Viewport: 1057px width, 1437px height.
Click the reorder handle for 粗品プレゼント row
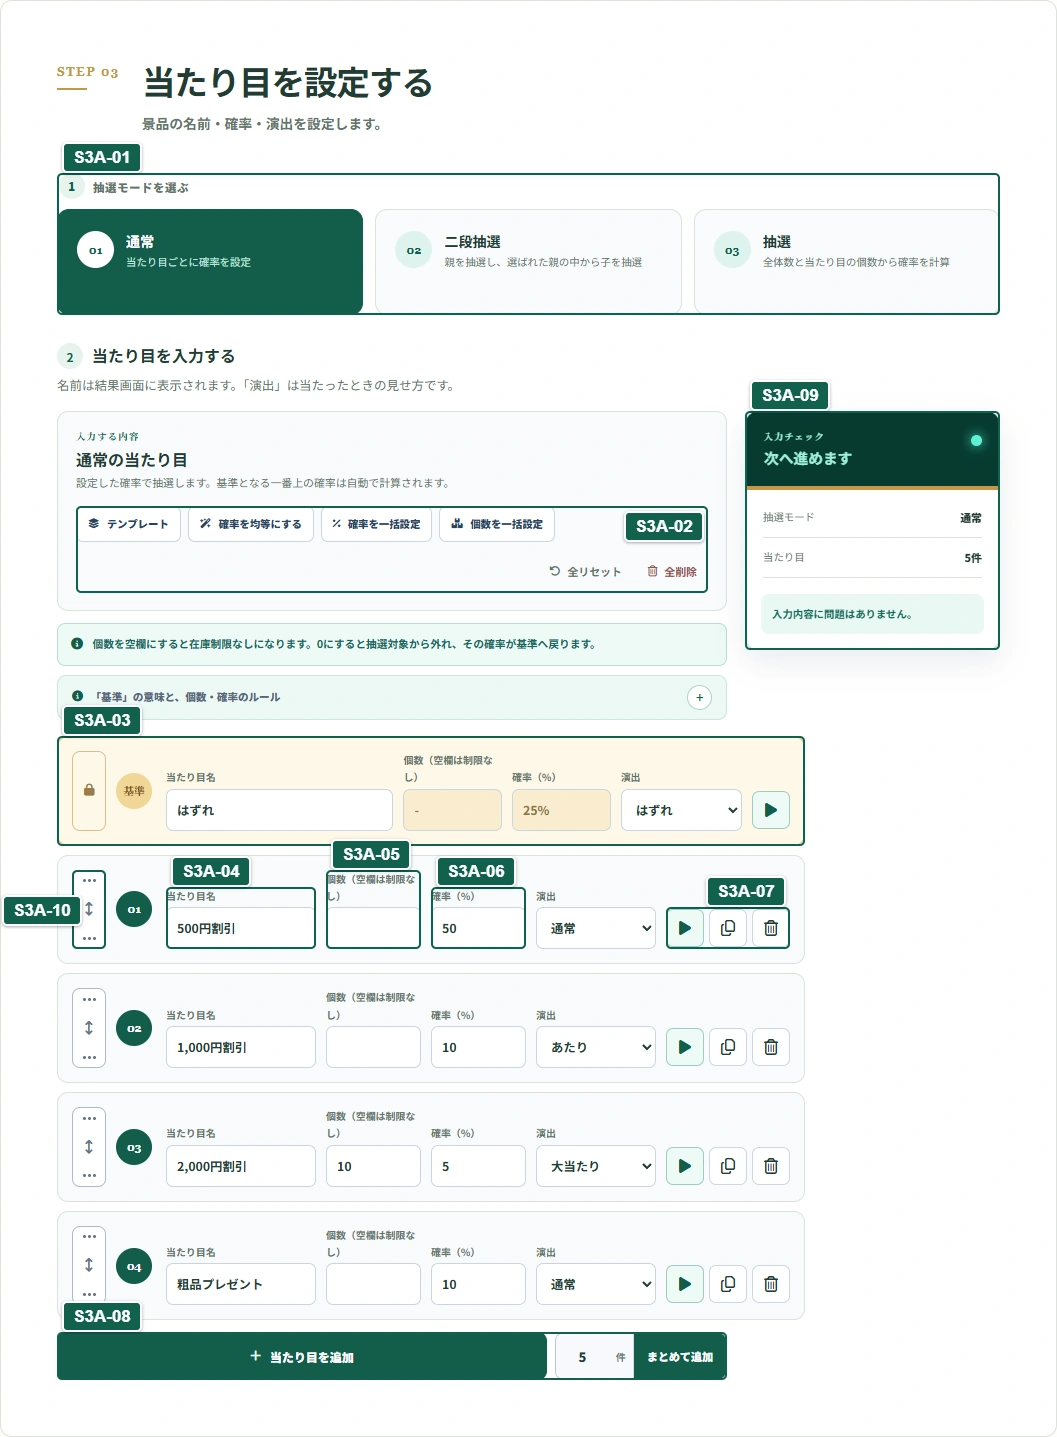(89, 1265)
